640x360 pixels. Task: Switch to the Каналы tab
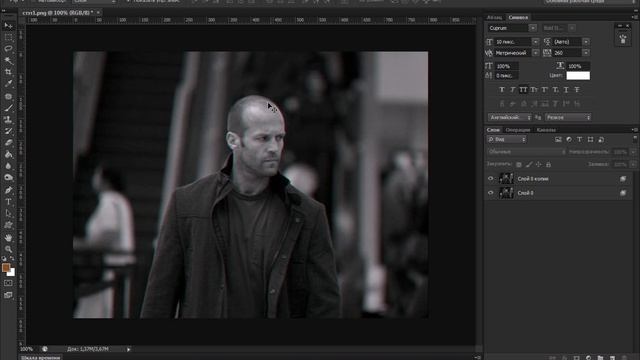pos(546,130)
